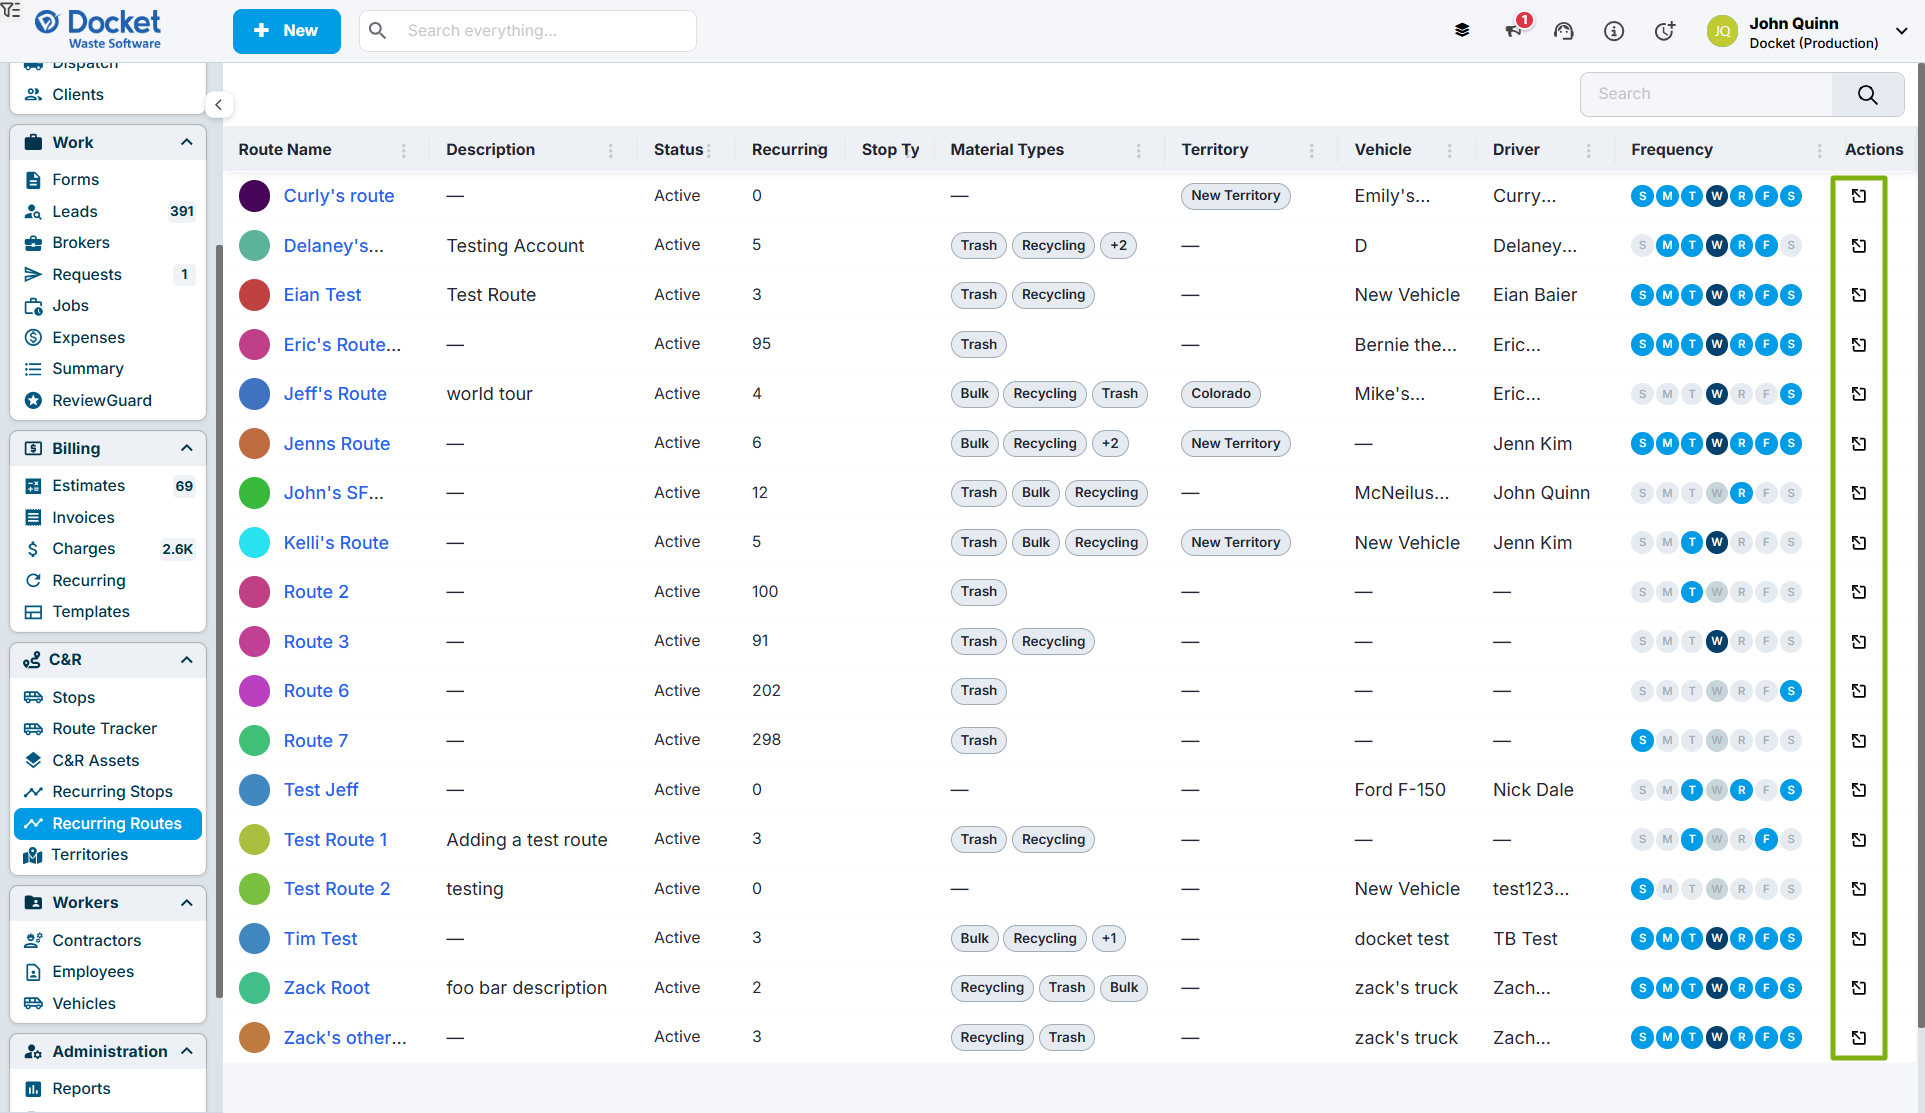Click the action icon for Test Jeff
The width and height of the screenshot is (1925, 1113).
pos(1859,790)
